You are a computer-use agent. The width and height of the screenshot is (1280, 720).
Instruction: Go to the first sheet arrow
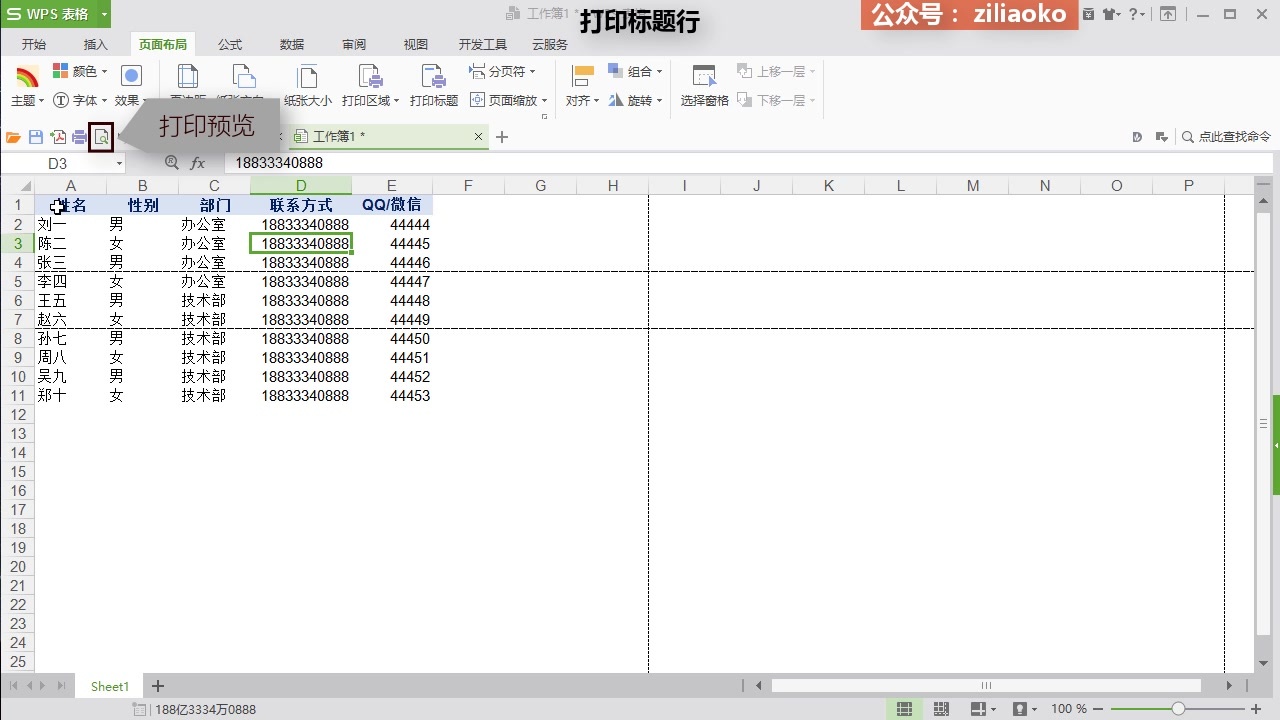click(15, 686)
